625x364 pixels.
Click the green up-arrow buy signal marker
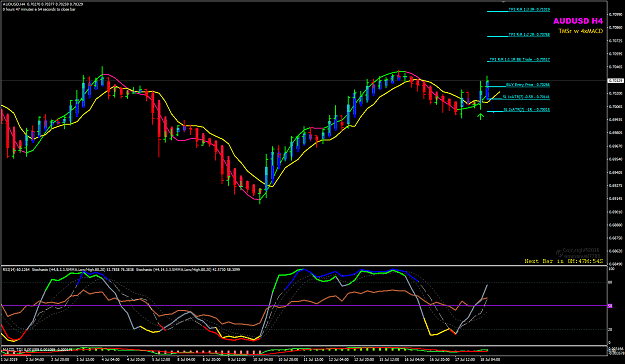(481, 116)
